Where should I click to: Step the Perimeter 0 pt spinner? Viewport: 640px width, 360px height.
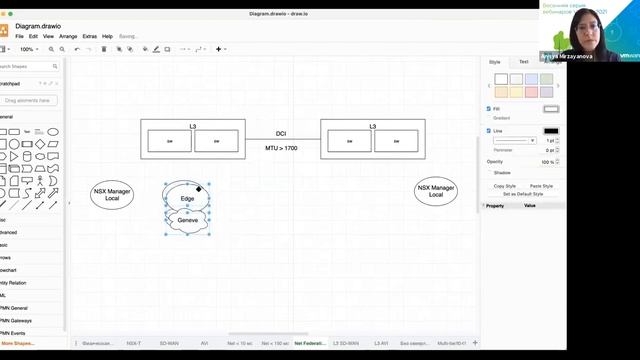tap(558, 150)
